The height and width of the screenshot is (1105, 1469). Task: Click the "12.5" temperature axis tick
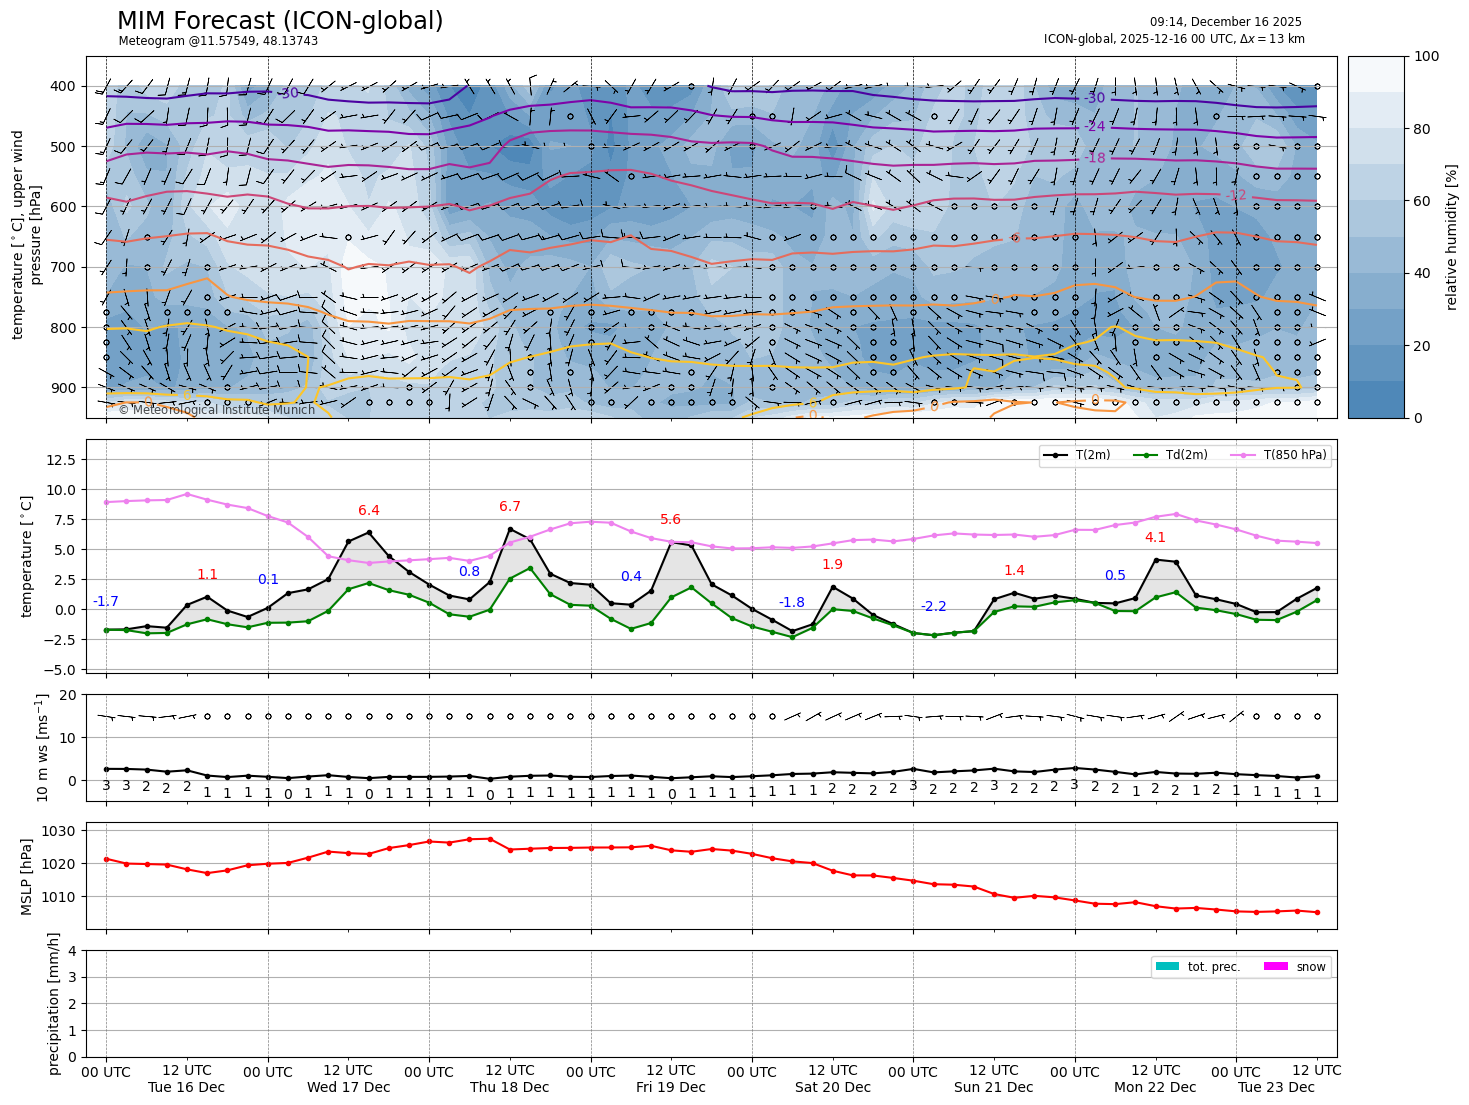[62, 460]
